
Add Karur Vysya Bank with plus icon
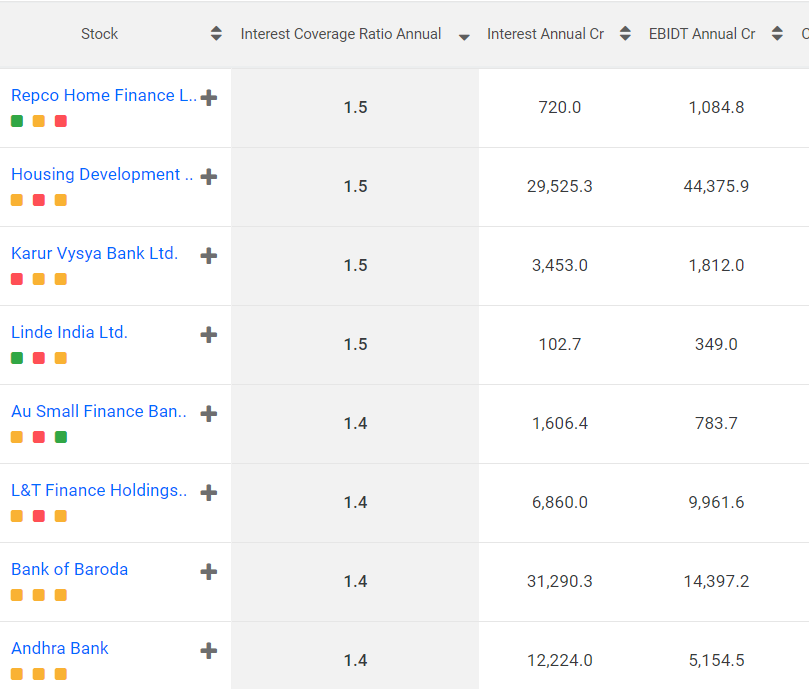coord(208,255)
